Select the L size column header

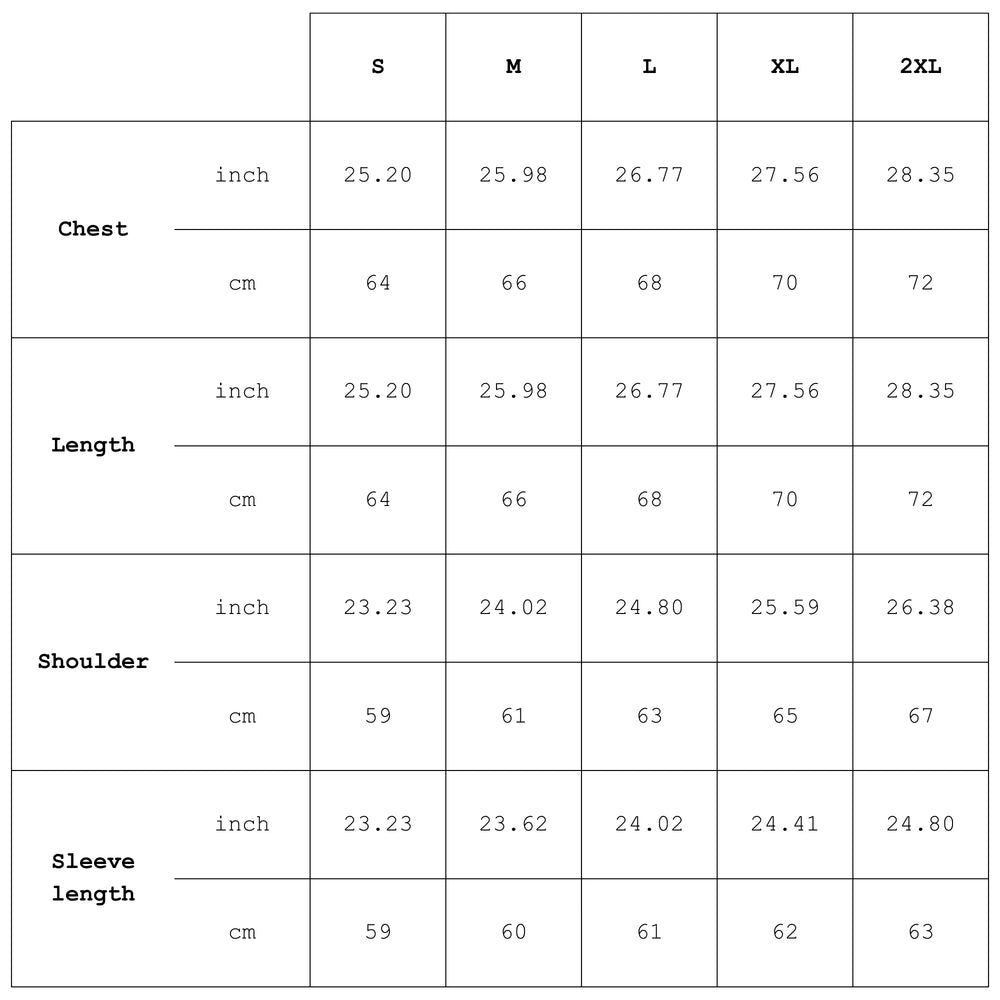pos(649,67)
